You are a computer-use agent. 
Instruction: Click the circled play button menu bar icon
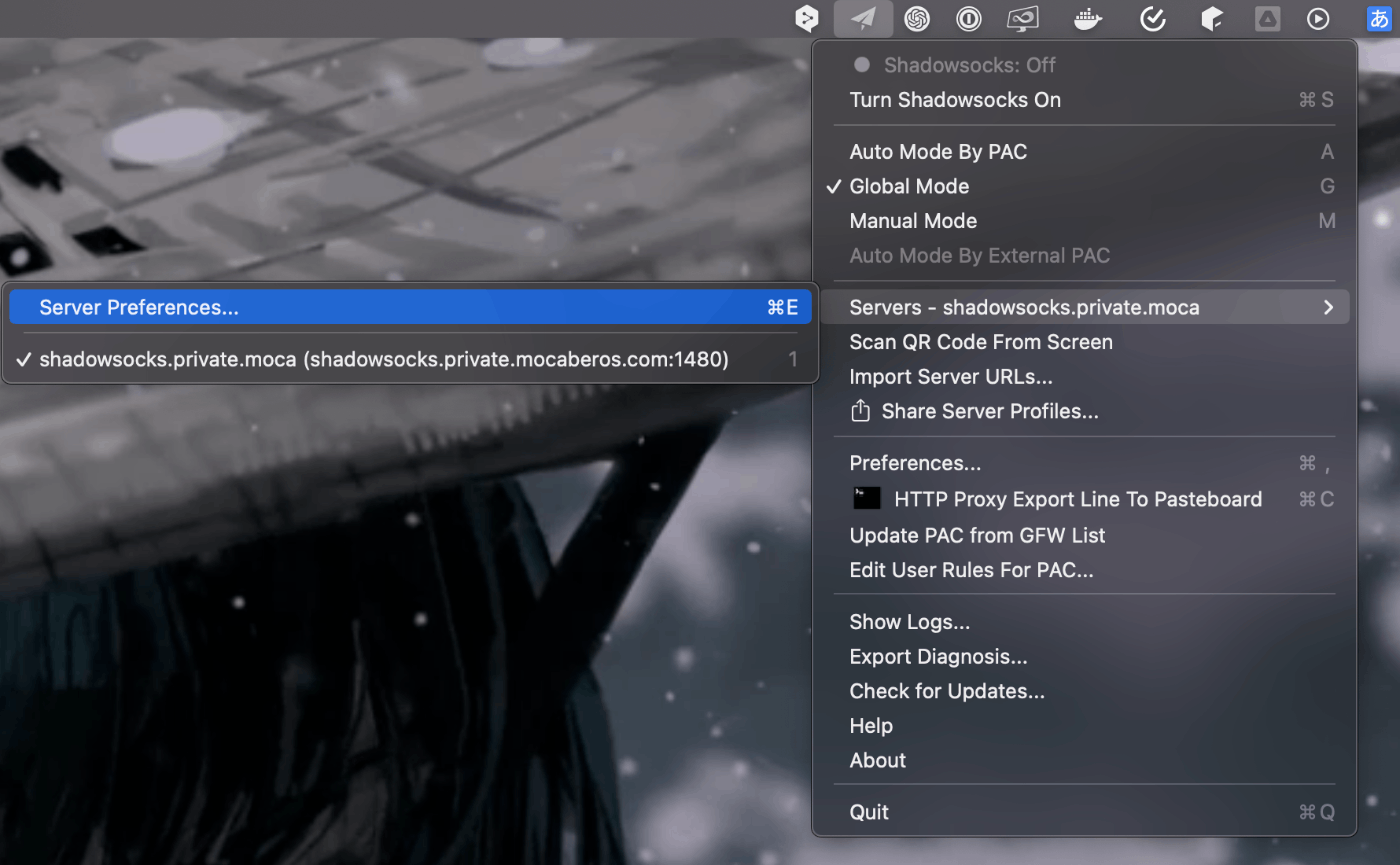pos(1318,18)
